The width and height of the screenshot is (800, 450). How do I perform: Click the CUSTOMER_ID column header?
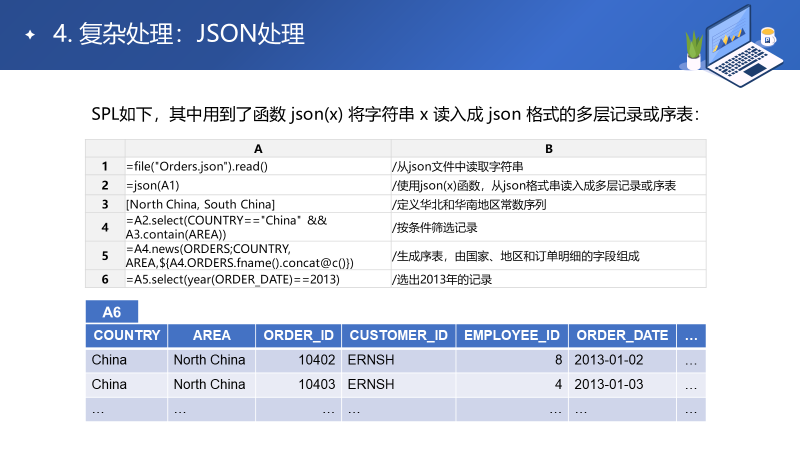[398, 335]
